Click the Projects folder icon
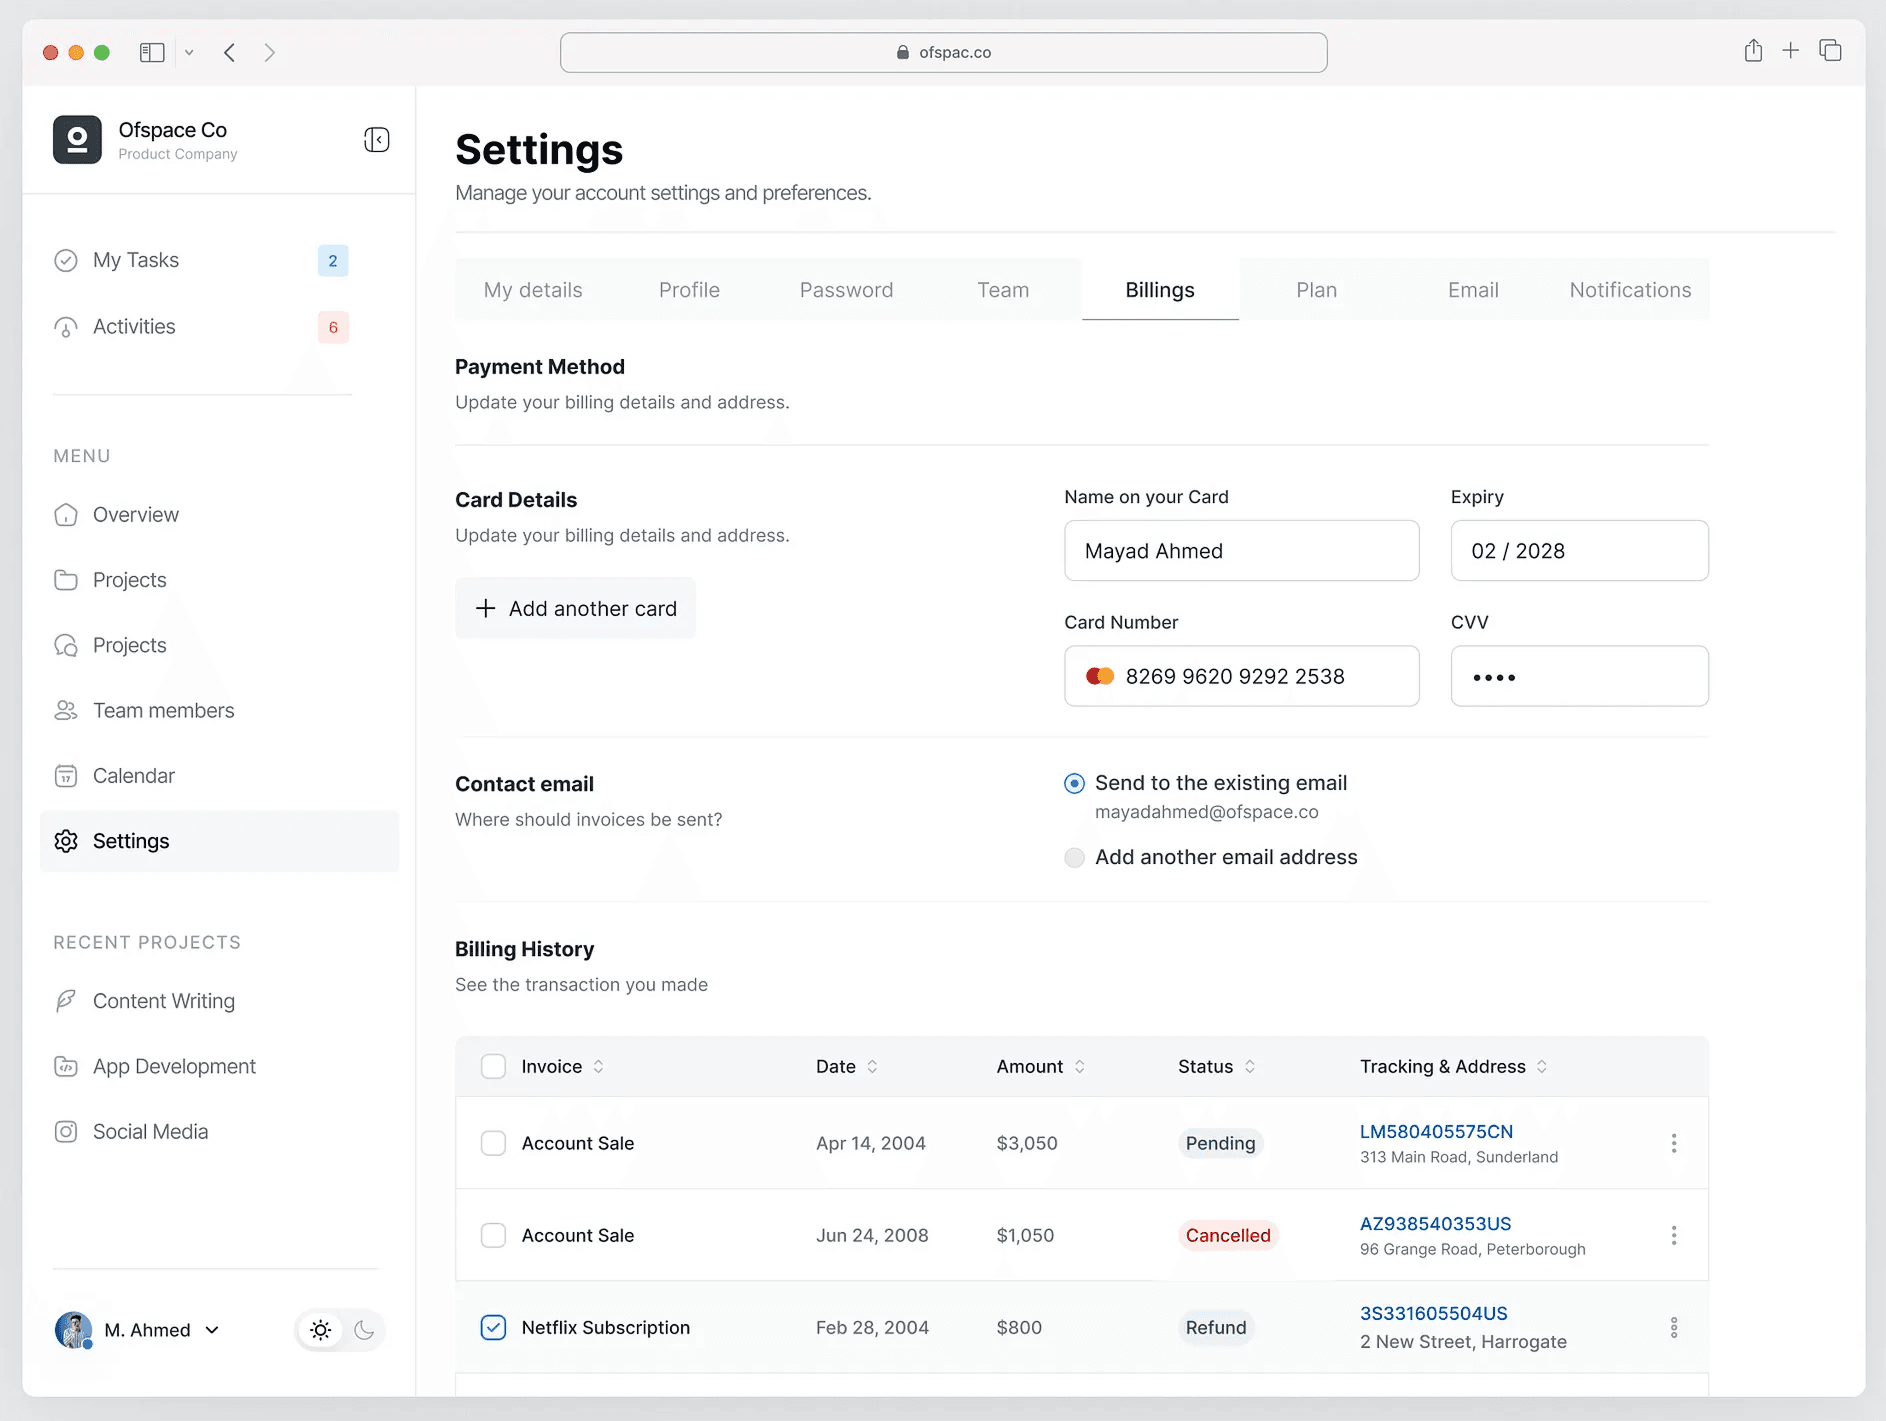 [66, 580]
